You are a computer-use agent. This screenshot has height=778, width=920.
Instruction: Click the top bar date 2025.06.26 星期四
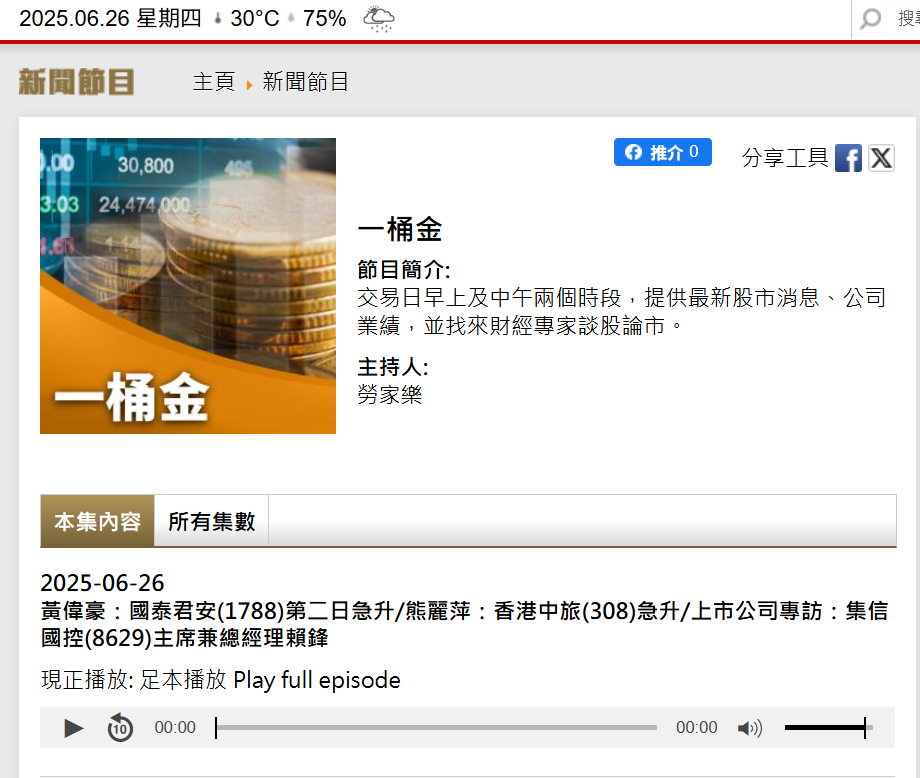(110, 18)
